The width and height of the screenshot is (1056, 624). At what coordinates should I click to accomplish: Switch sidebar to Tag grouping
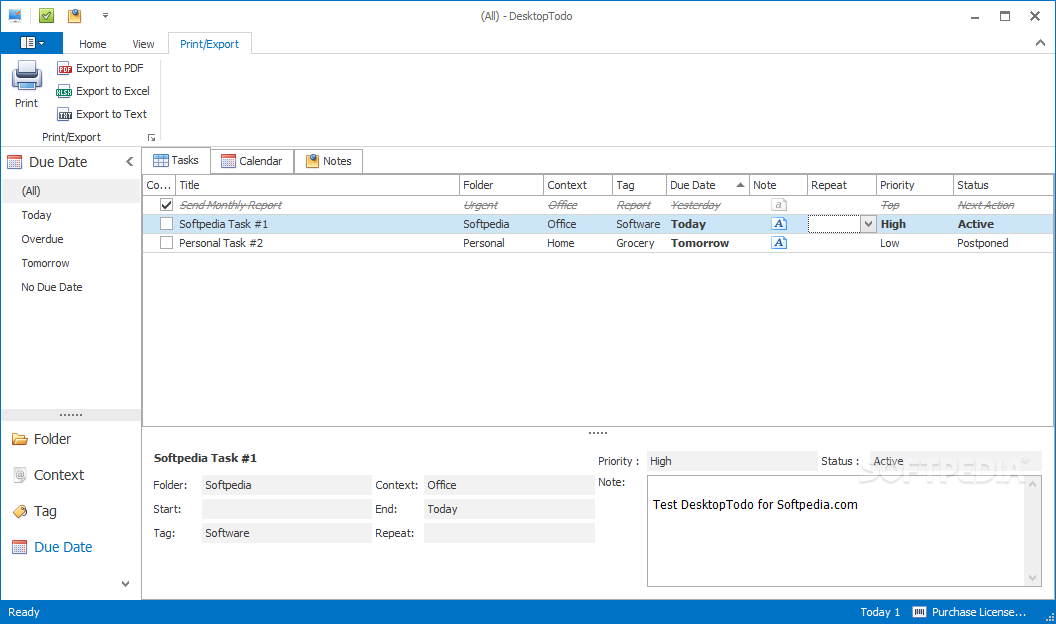coord(35,512)
